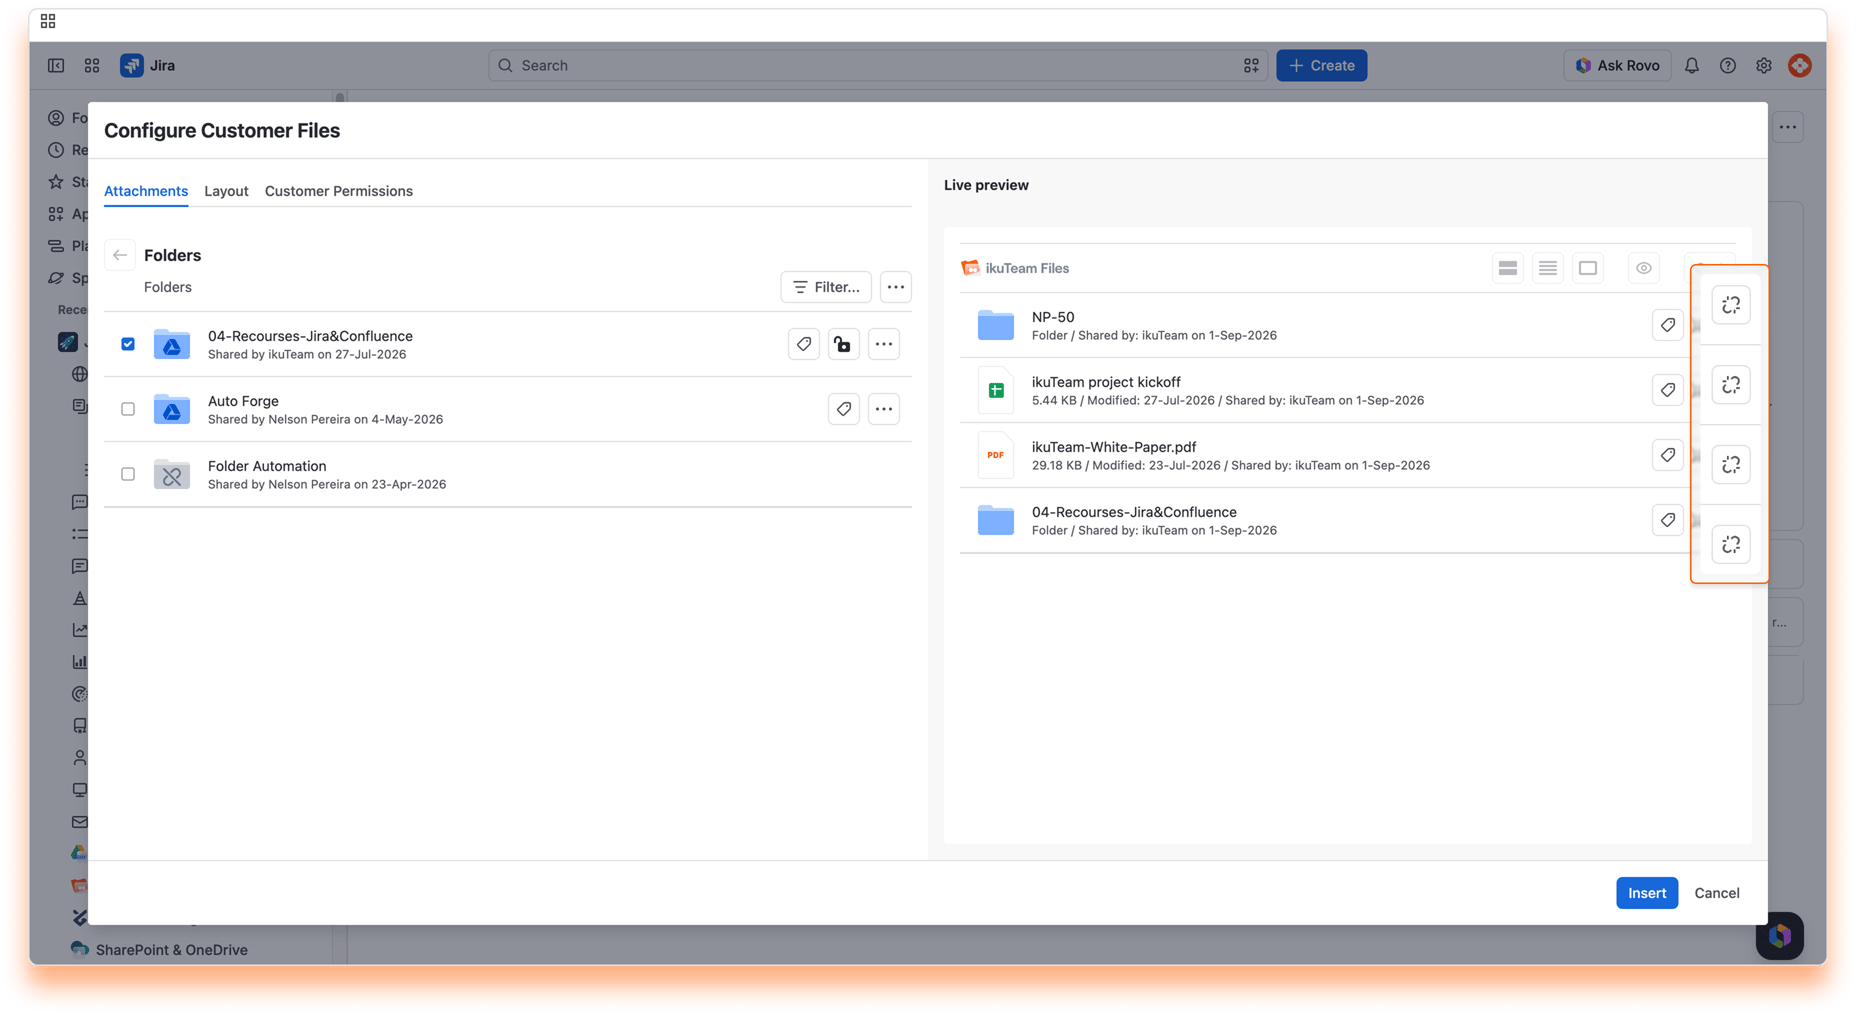Switch to the Attachments tab

click(x=146, y=191)
